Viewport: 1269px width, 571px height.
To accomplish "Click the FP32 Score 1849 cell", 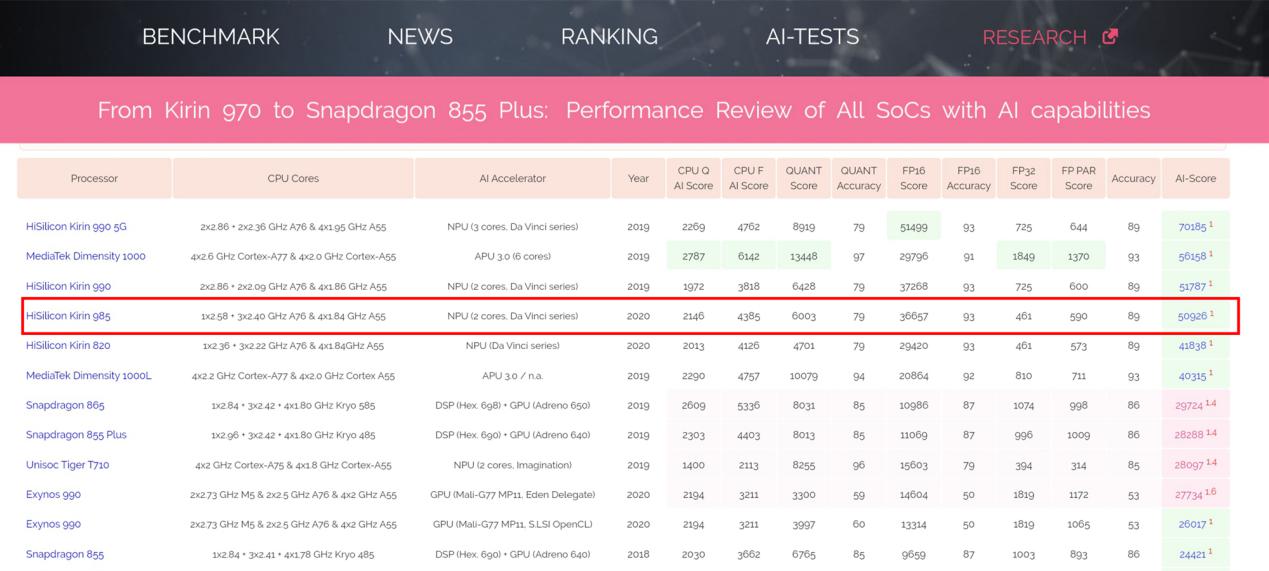I will coord(1023,256).
